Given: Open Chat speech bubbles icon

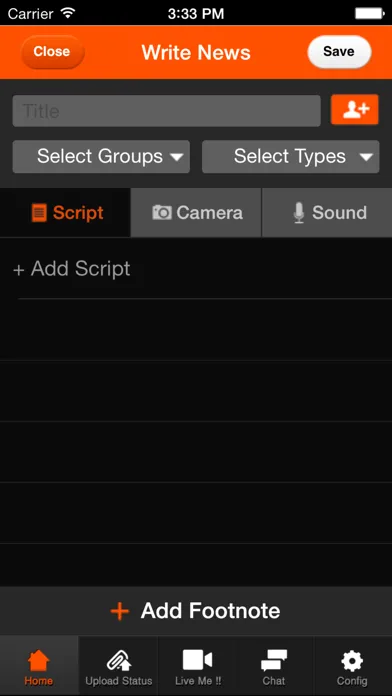Looking at the screenshot, I should pos(274,660).
